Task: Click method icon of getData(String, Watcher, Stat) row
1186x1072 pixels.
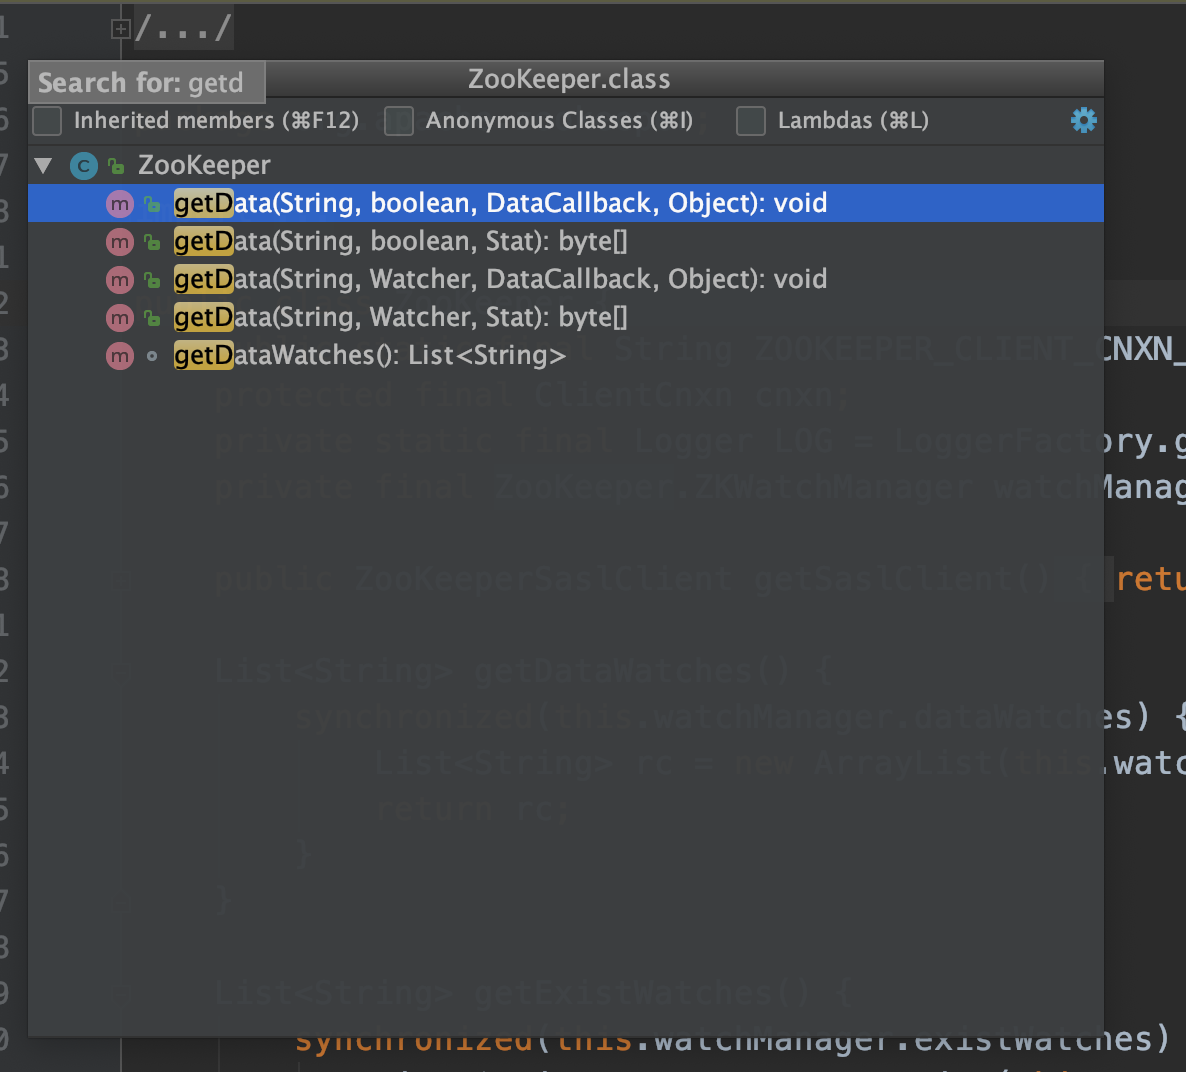Action: (x=120, y=318)
